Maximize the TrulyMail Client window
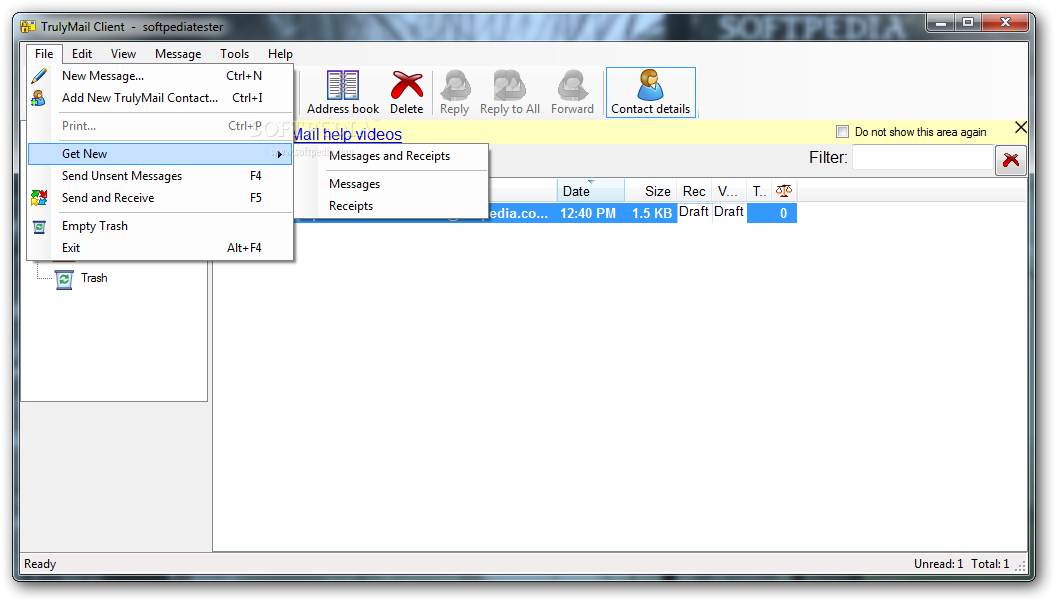Viewport: 1056px width, 602px height. point(968,22)
